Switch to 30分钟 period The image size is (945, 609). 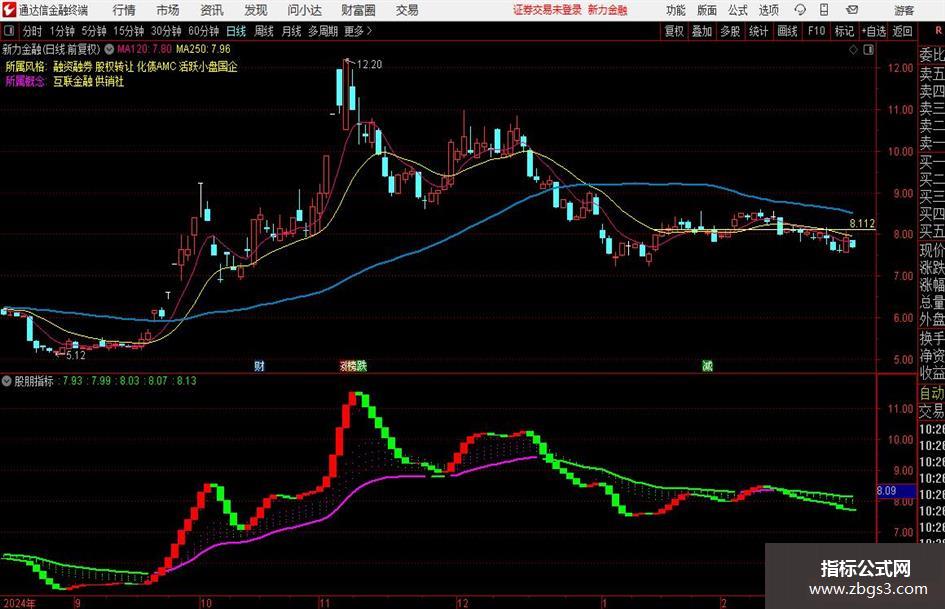point(166,31)
